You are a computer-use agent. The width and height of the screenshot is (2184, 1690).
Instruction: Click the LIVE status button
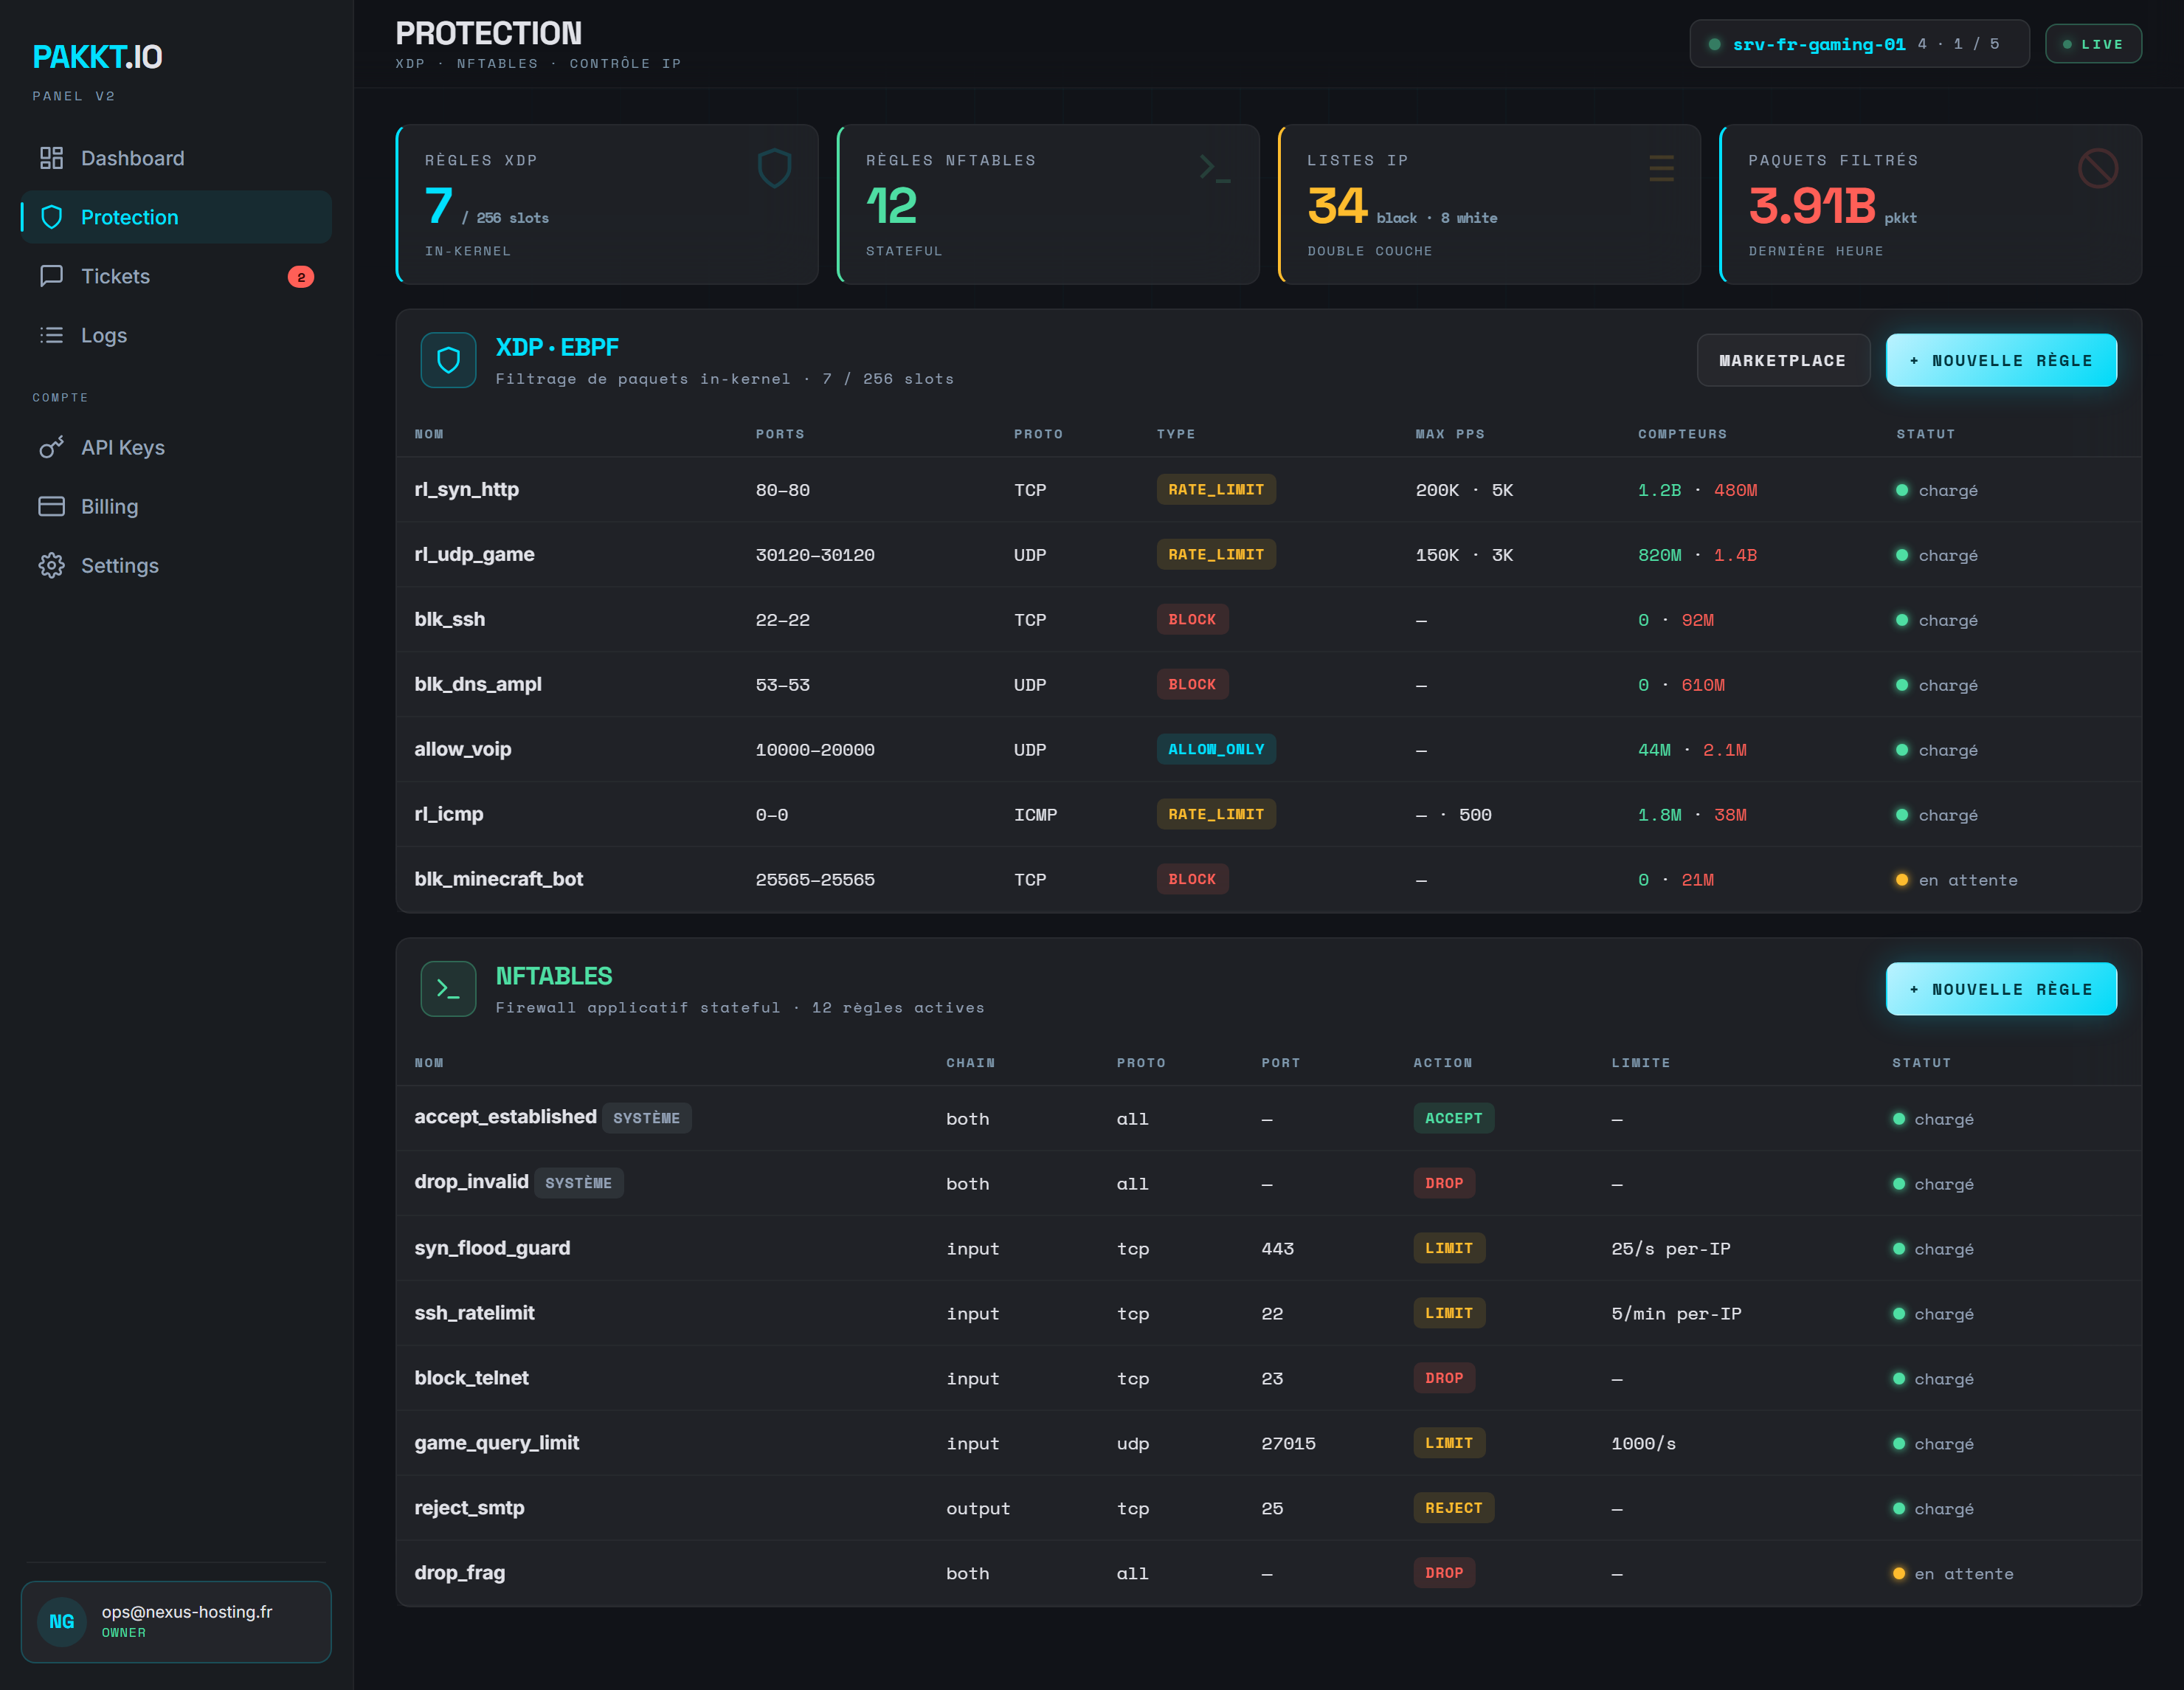(x=2092, y=44)
